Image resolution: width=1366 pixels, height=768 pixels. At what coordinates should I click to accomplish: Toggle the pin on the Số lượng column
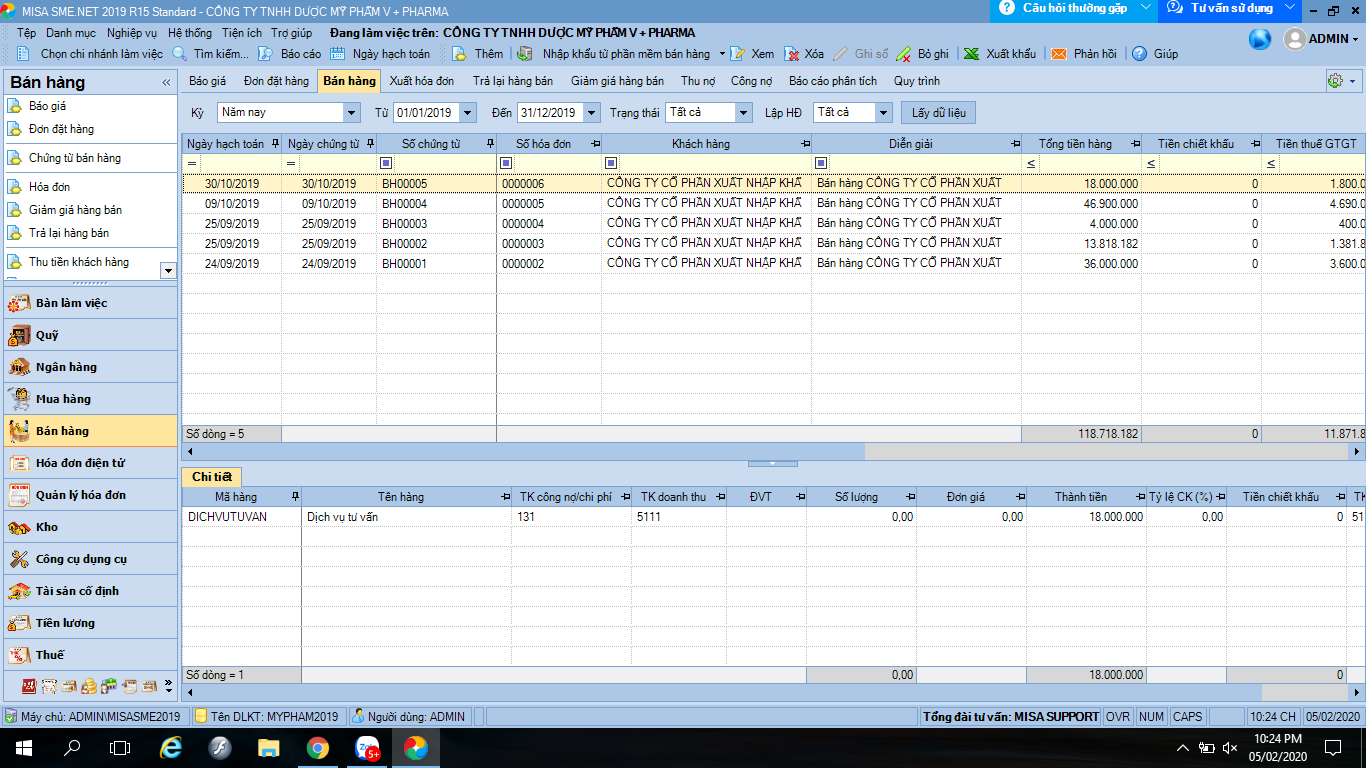point(909,497)
